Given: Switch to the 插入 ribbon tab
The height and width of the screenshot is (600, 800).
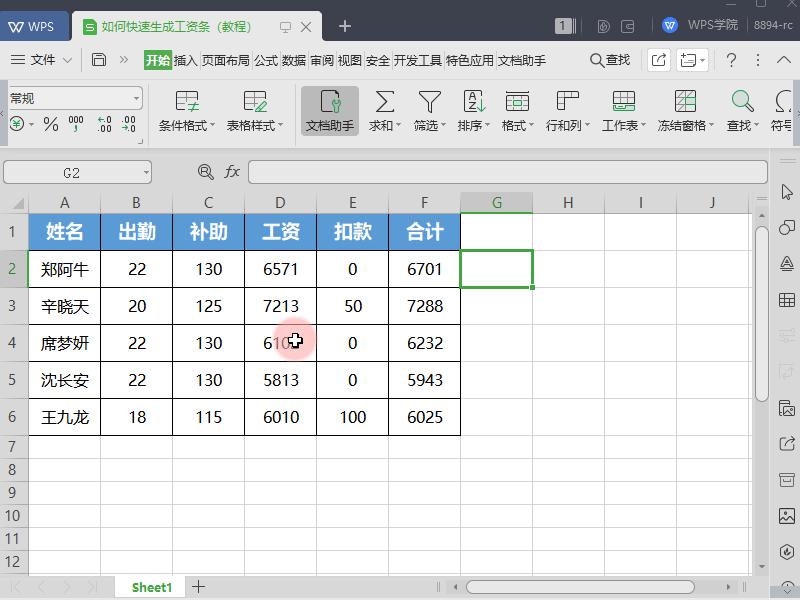Looking at the screenshot, I should [x=185, y=60].
